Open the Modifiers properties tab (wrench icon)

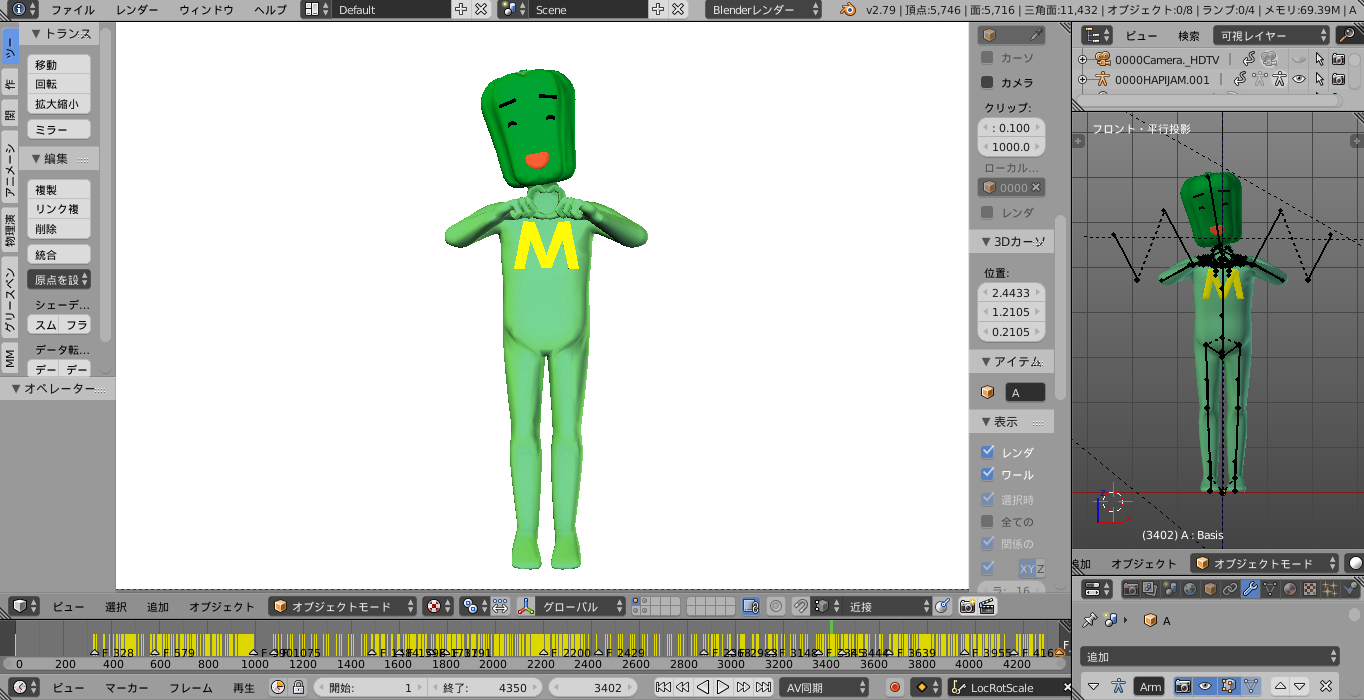1250,589
